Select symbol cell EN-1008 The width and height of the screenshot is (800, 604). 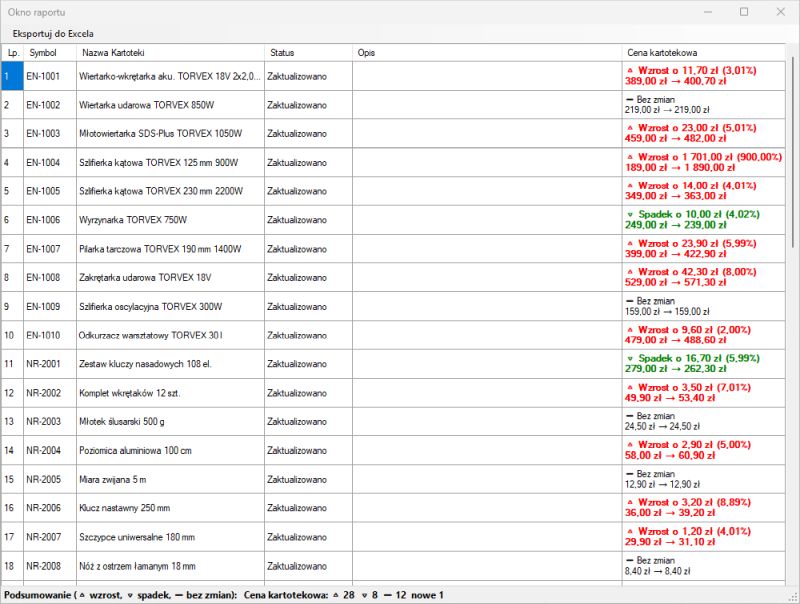click(x=50, y=278)
